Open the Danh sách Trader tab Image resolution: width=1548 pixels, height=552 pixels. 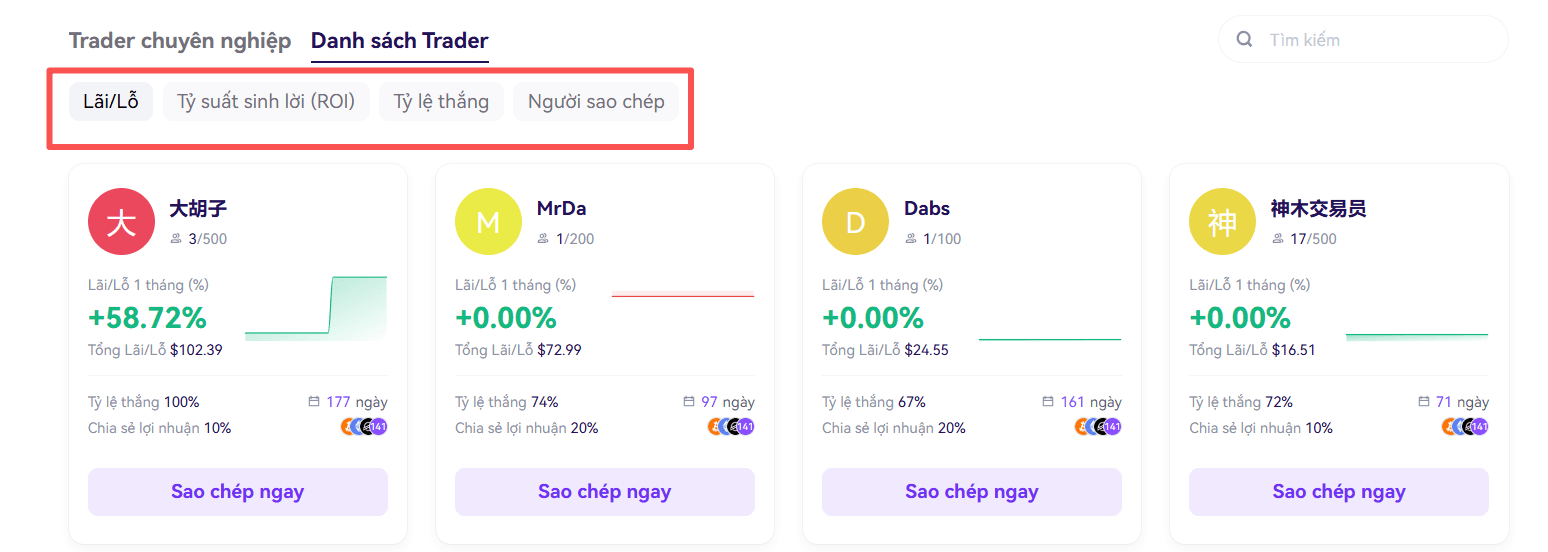[400, 41]
